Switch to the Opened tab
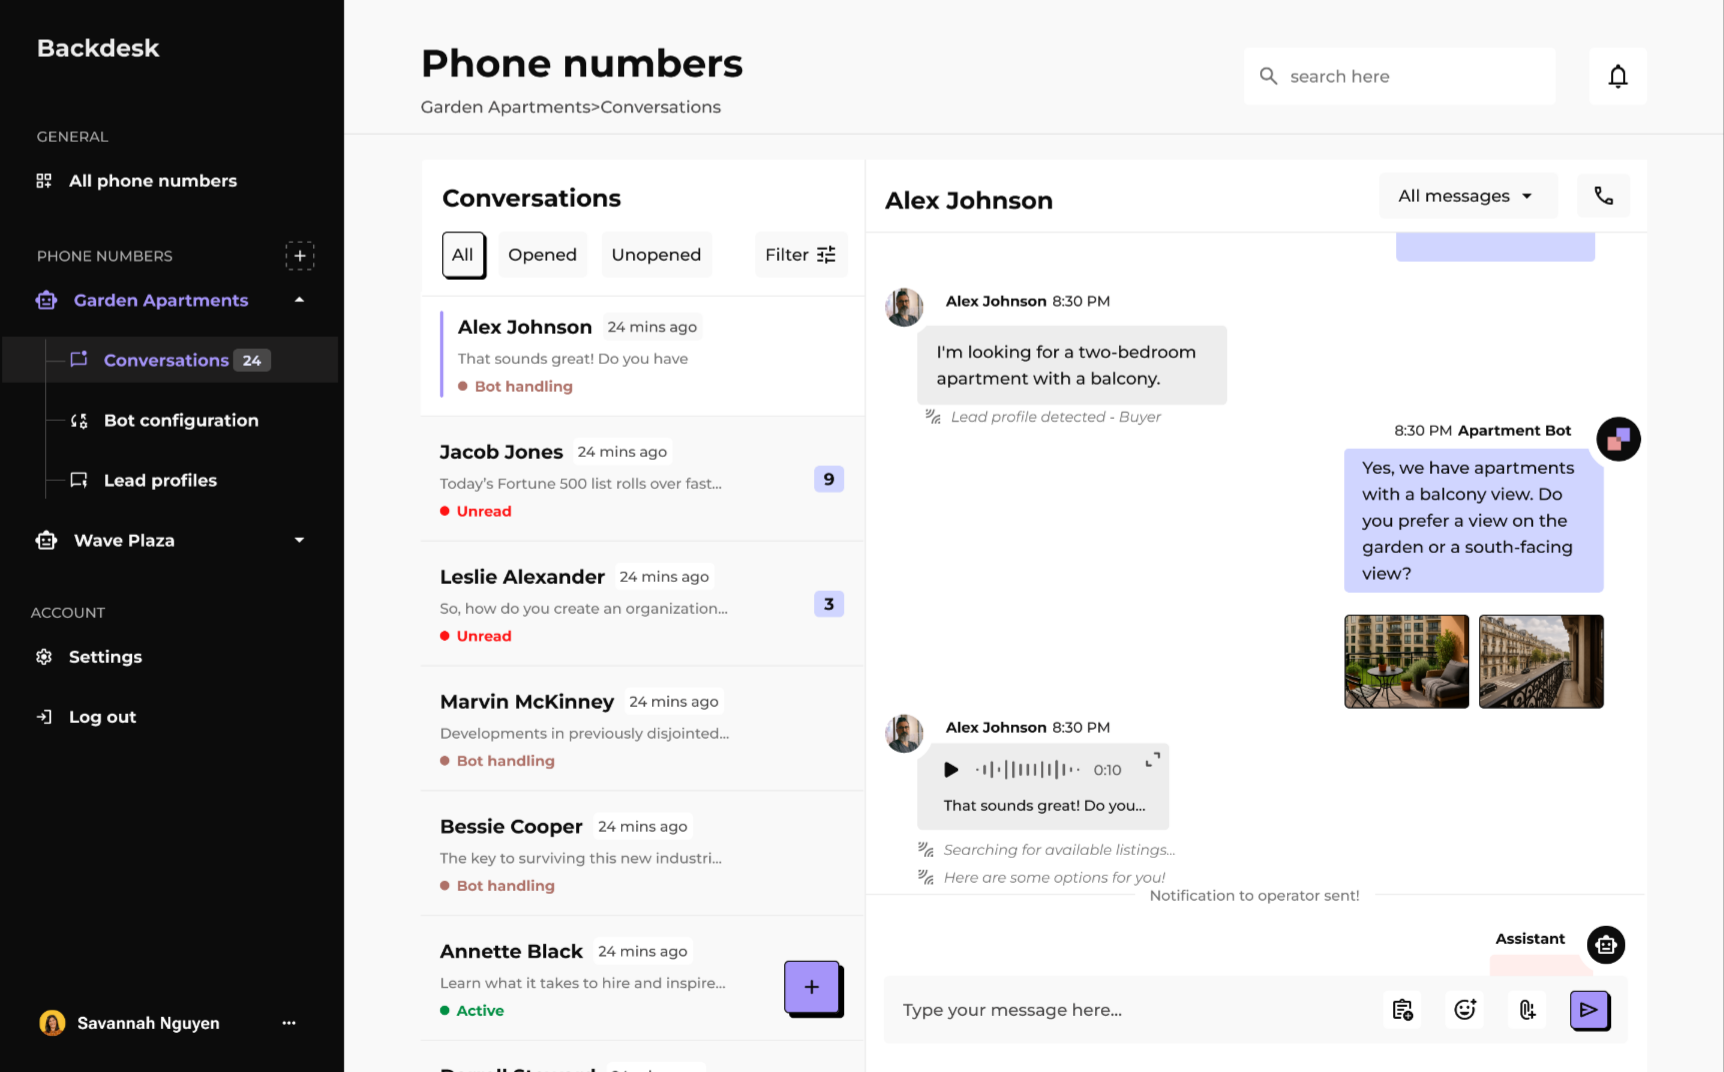Viewport: 1724px width, 1072px height. tap(542, 255)
